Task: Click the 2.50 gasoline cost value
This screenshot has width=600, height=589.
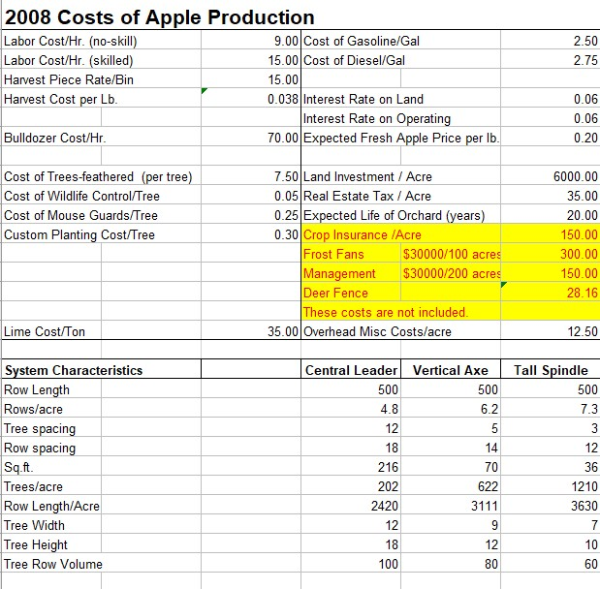Action: click(x=585, y=41)
